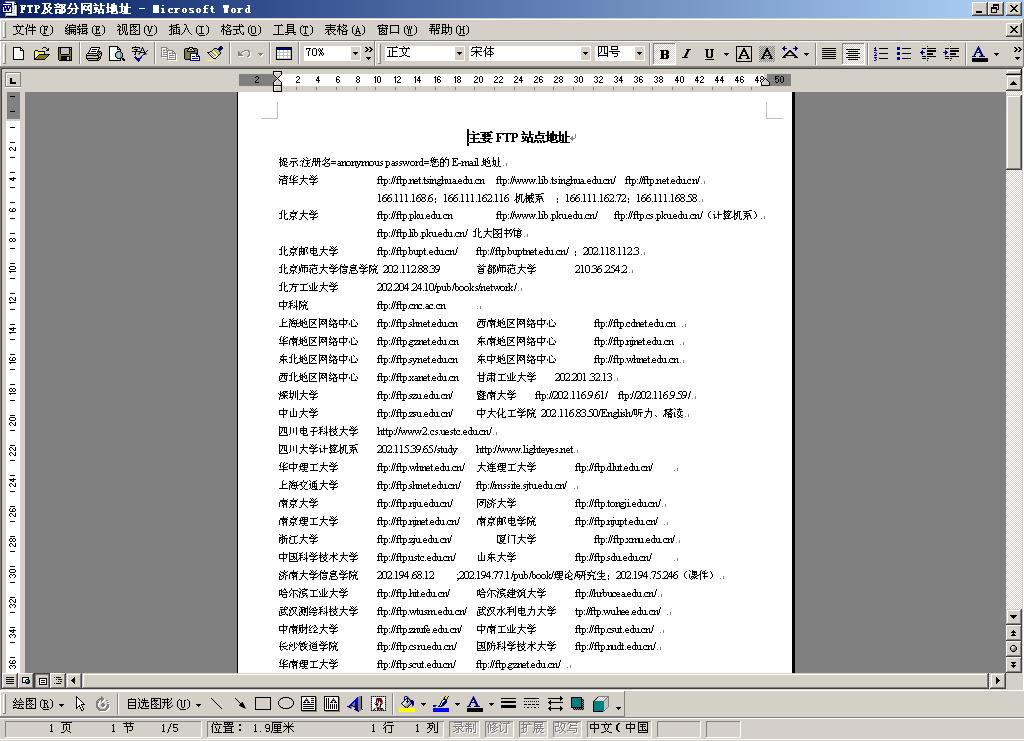The image size is (1024, 741).
Task: Click the 绘图 drawing menu button
Action: tap(37, 704)
